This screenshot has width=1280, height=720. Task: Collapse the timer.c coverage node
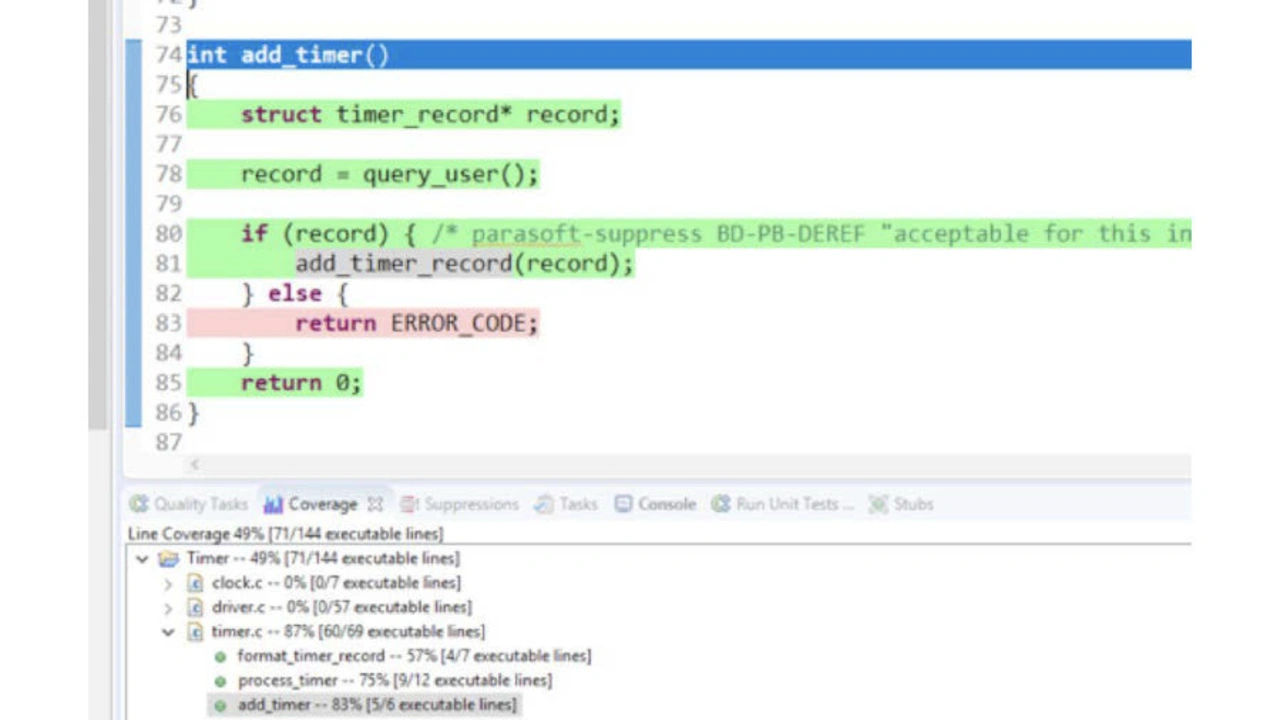tap(168, 632)
